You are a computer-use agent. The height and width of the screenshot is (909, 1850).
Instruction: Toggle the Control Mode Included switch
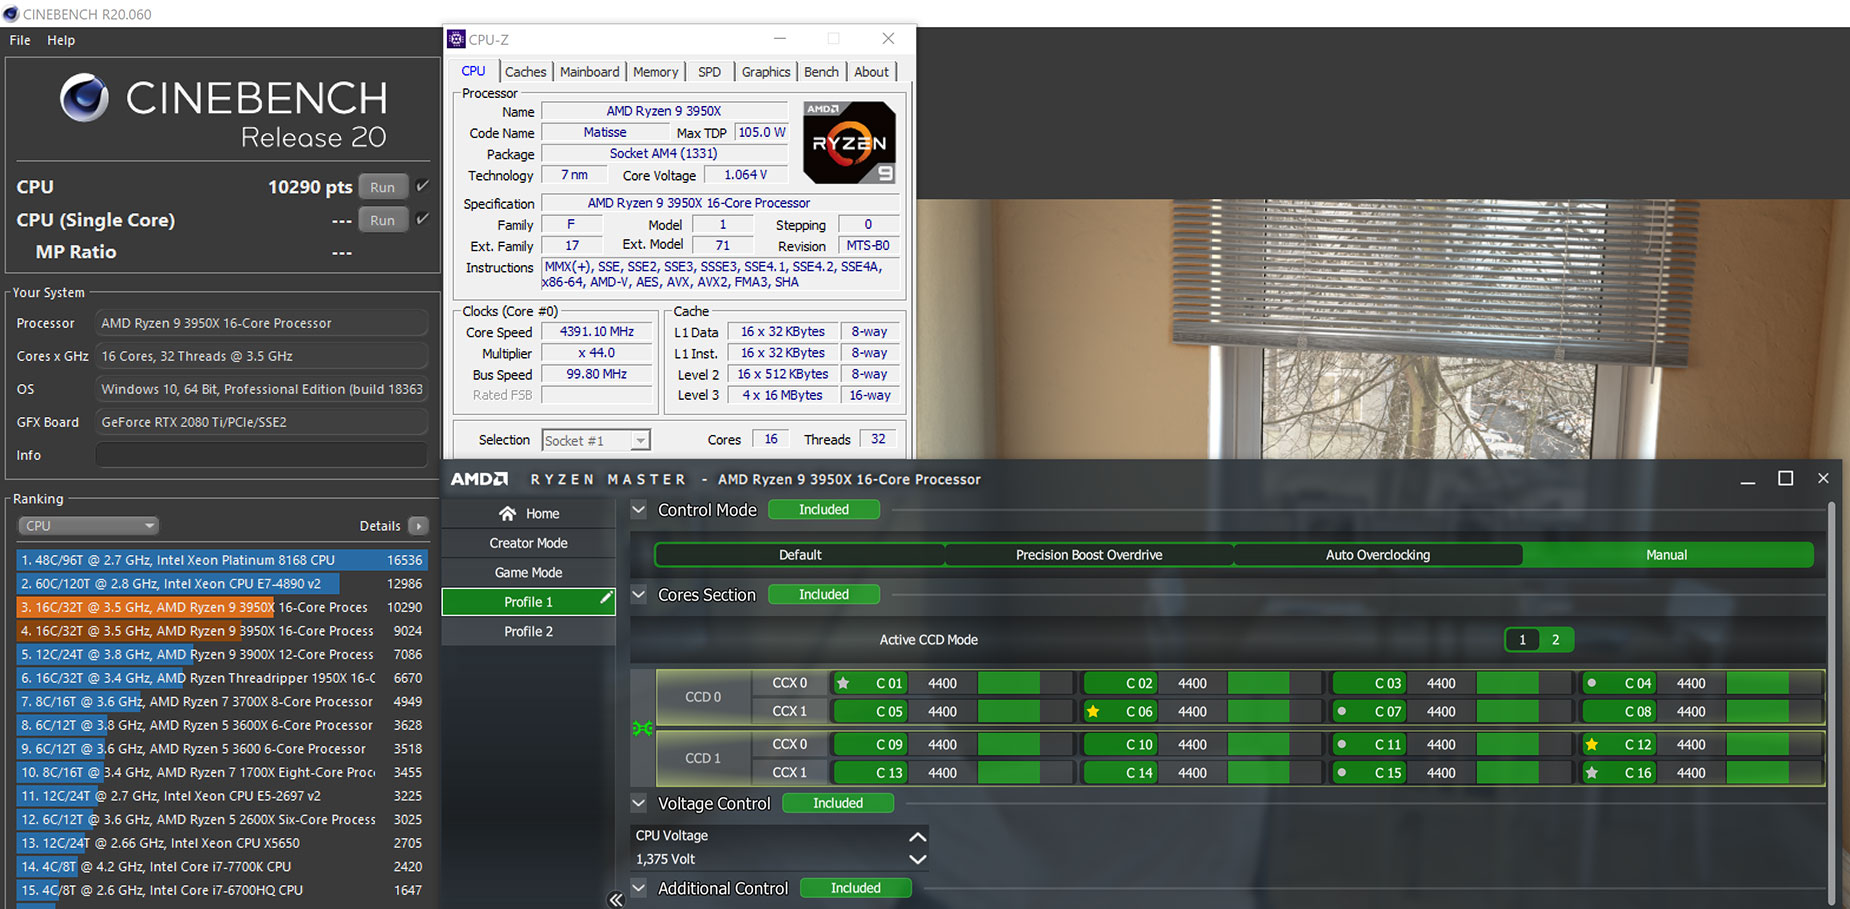pos(824,510)
